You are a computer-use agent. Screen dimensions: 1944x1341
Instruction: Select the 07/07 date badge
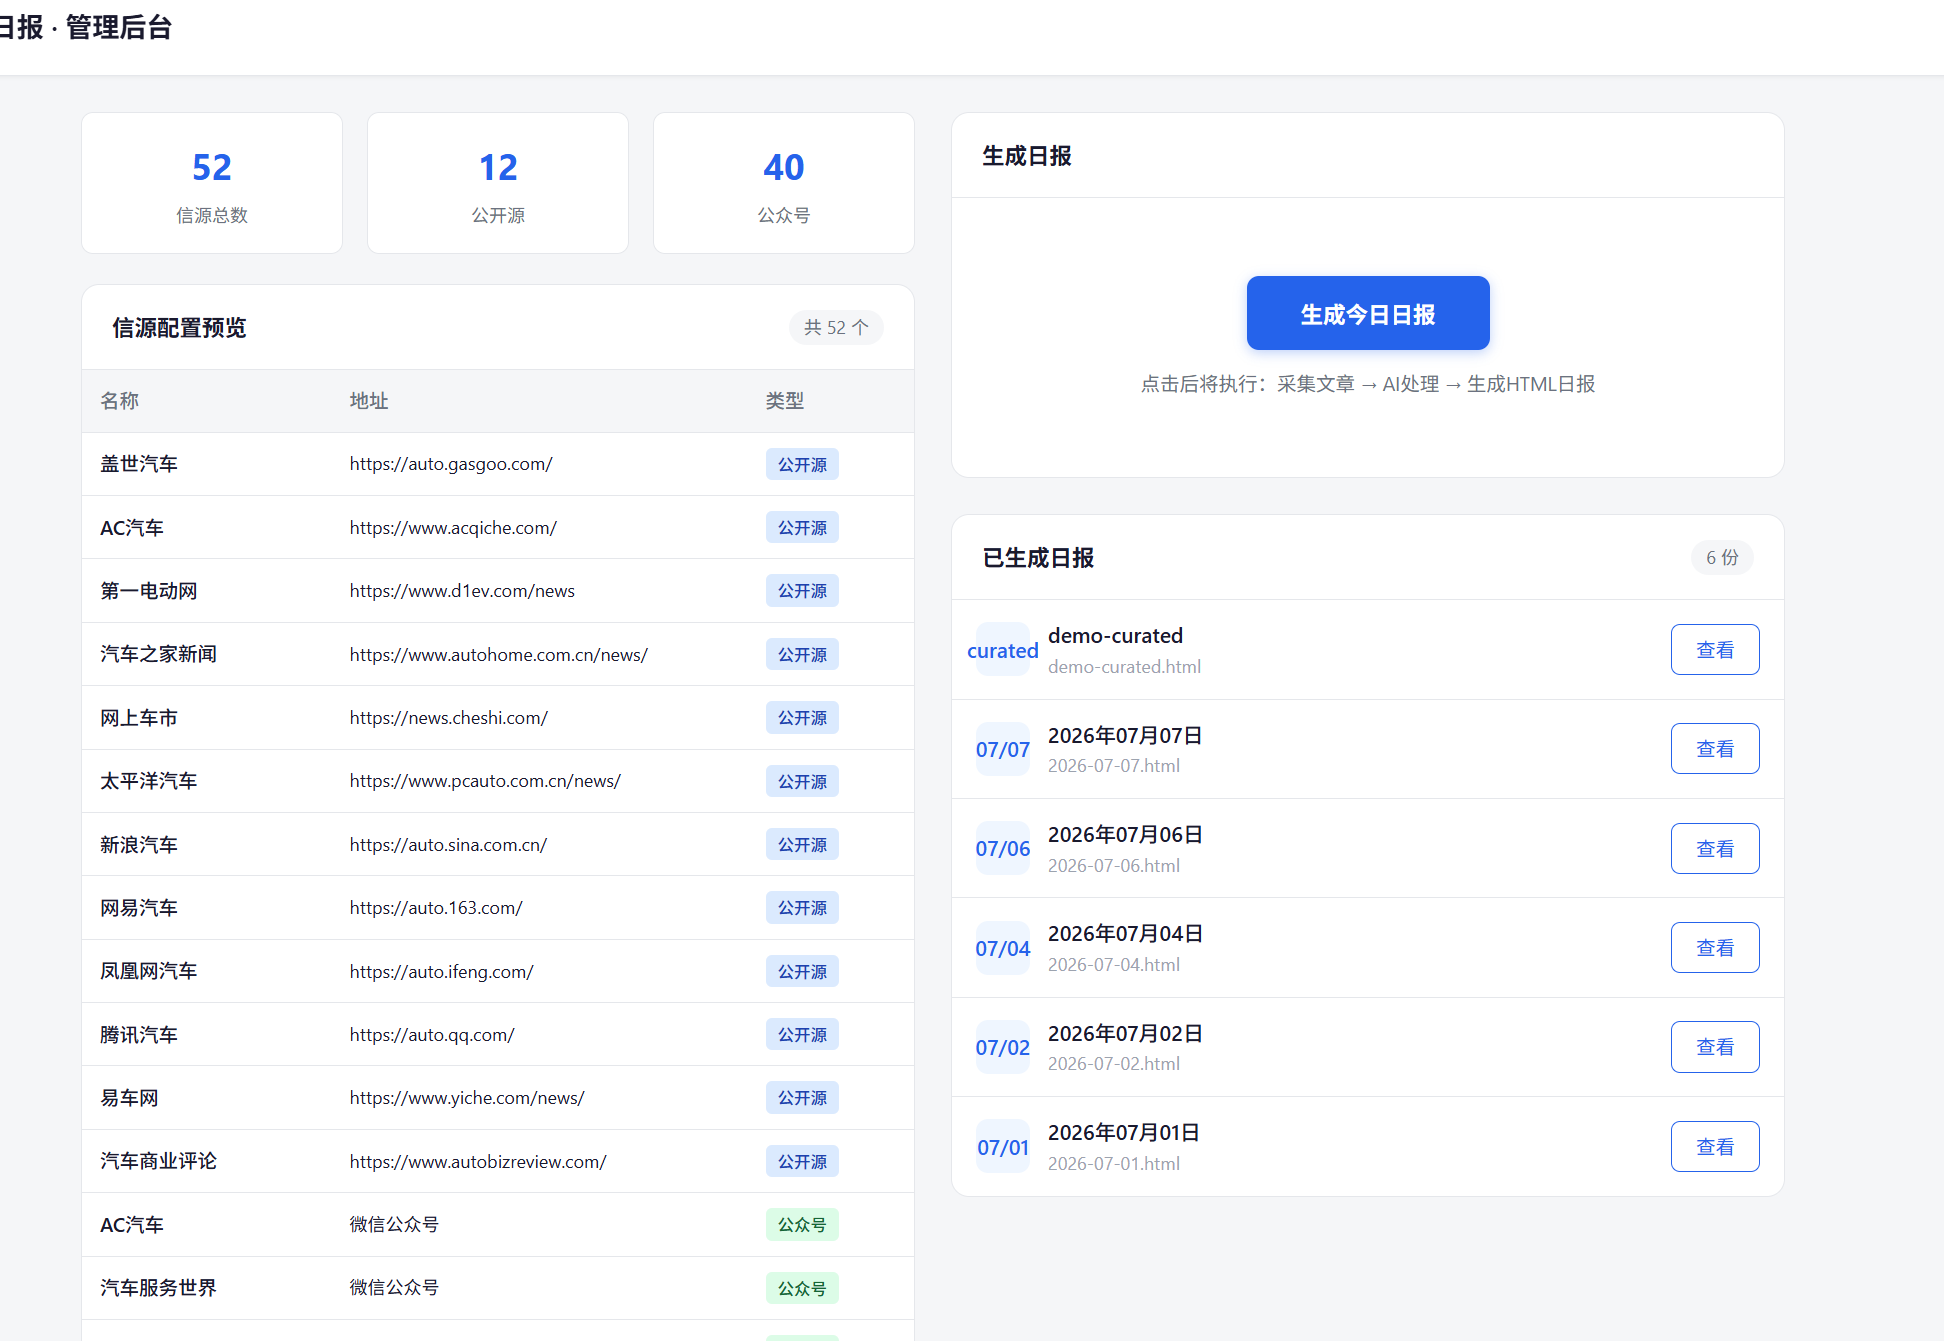[1002, 749]
